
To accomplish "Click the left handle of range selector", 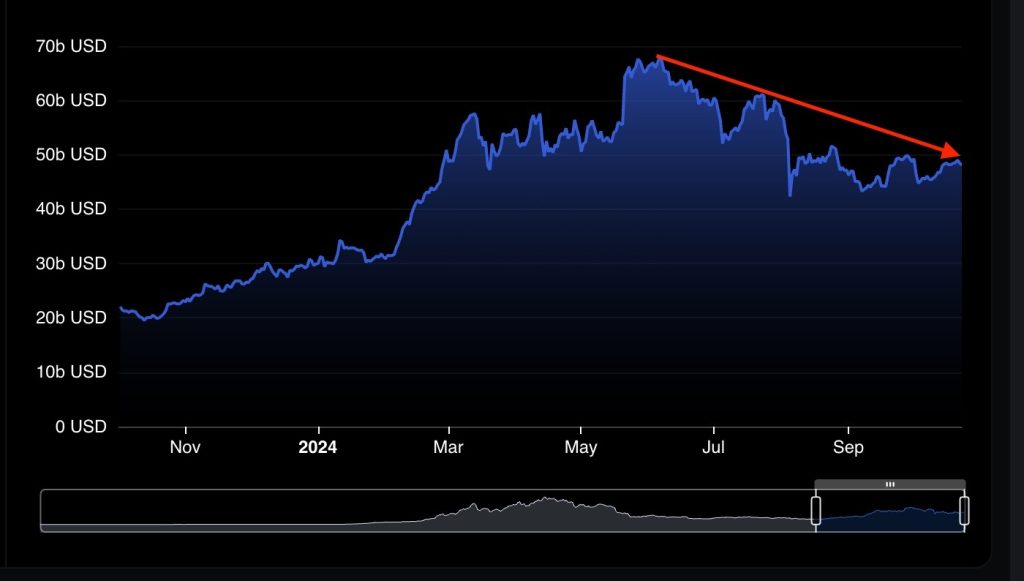I will click(816, 510).
